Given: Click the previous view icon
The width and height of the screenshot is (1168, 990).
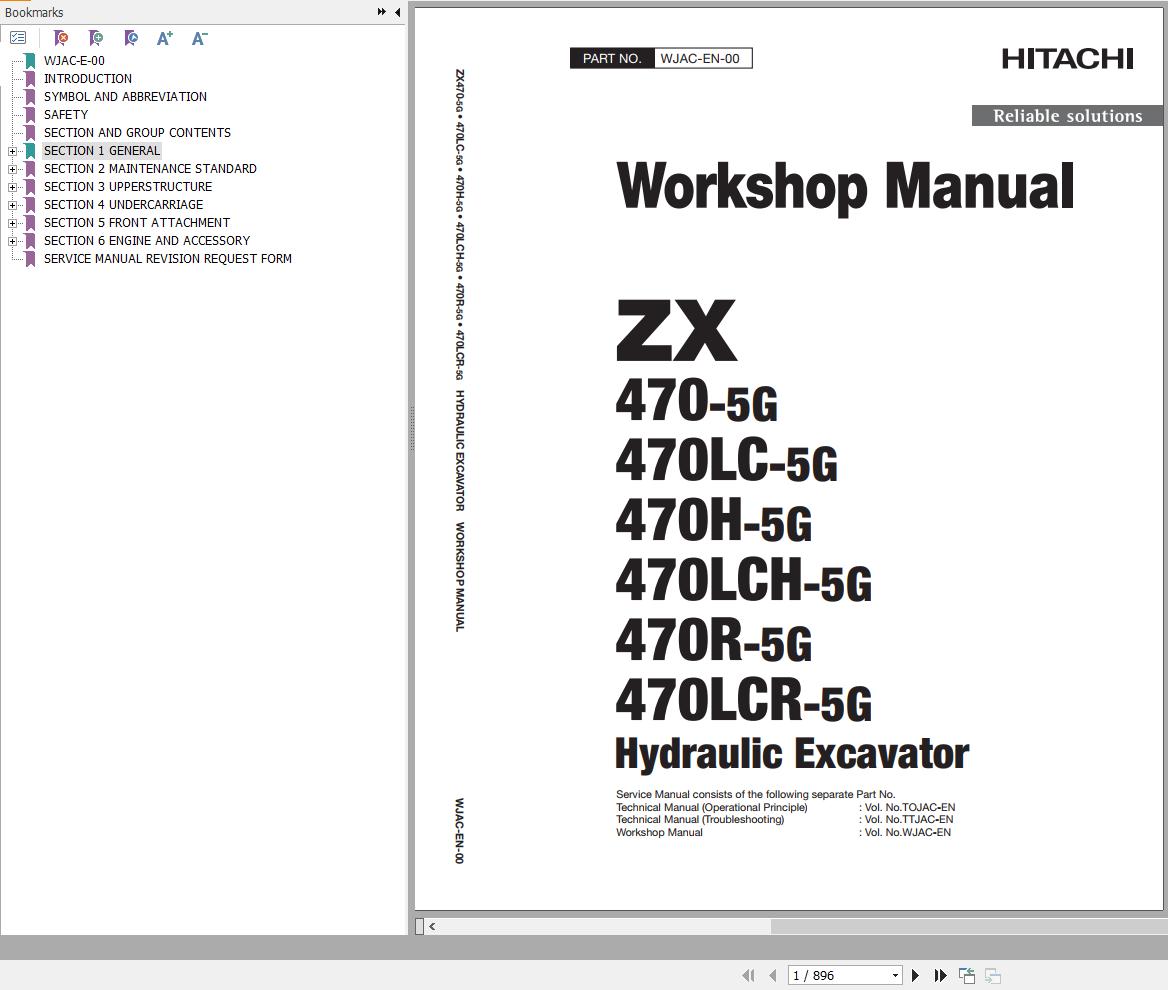Looking at the screenshot, I should point(967,975).
